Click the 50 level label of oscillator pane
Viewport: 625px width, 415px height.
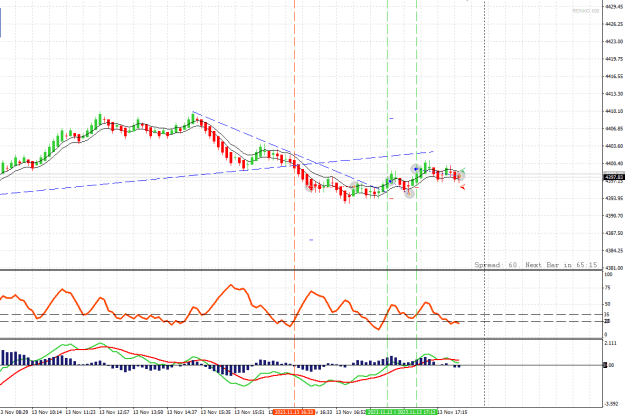pos(608,304)
